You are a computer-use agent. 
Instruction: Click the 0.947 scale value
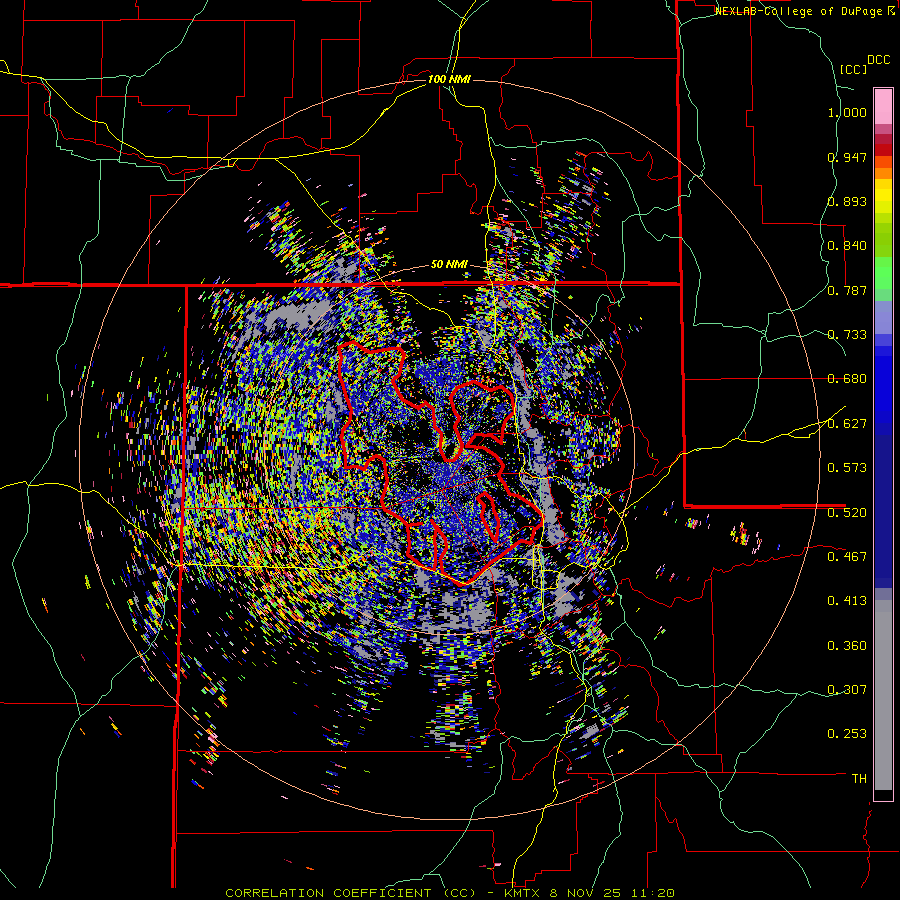pos(847,157)
